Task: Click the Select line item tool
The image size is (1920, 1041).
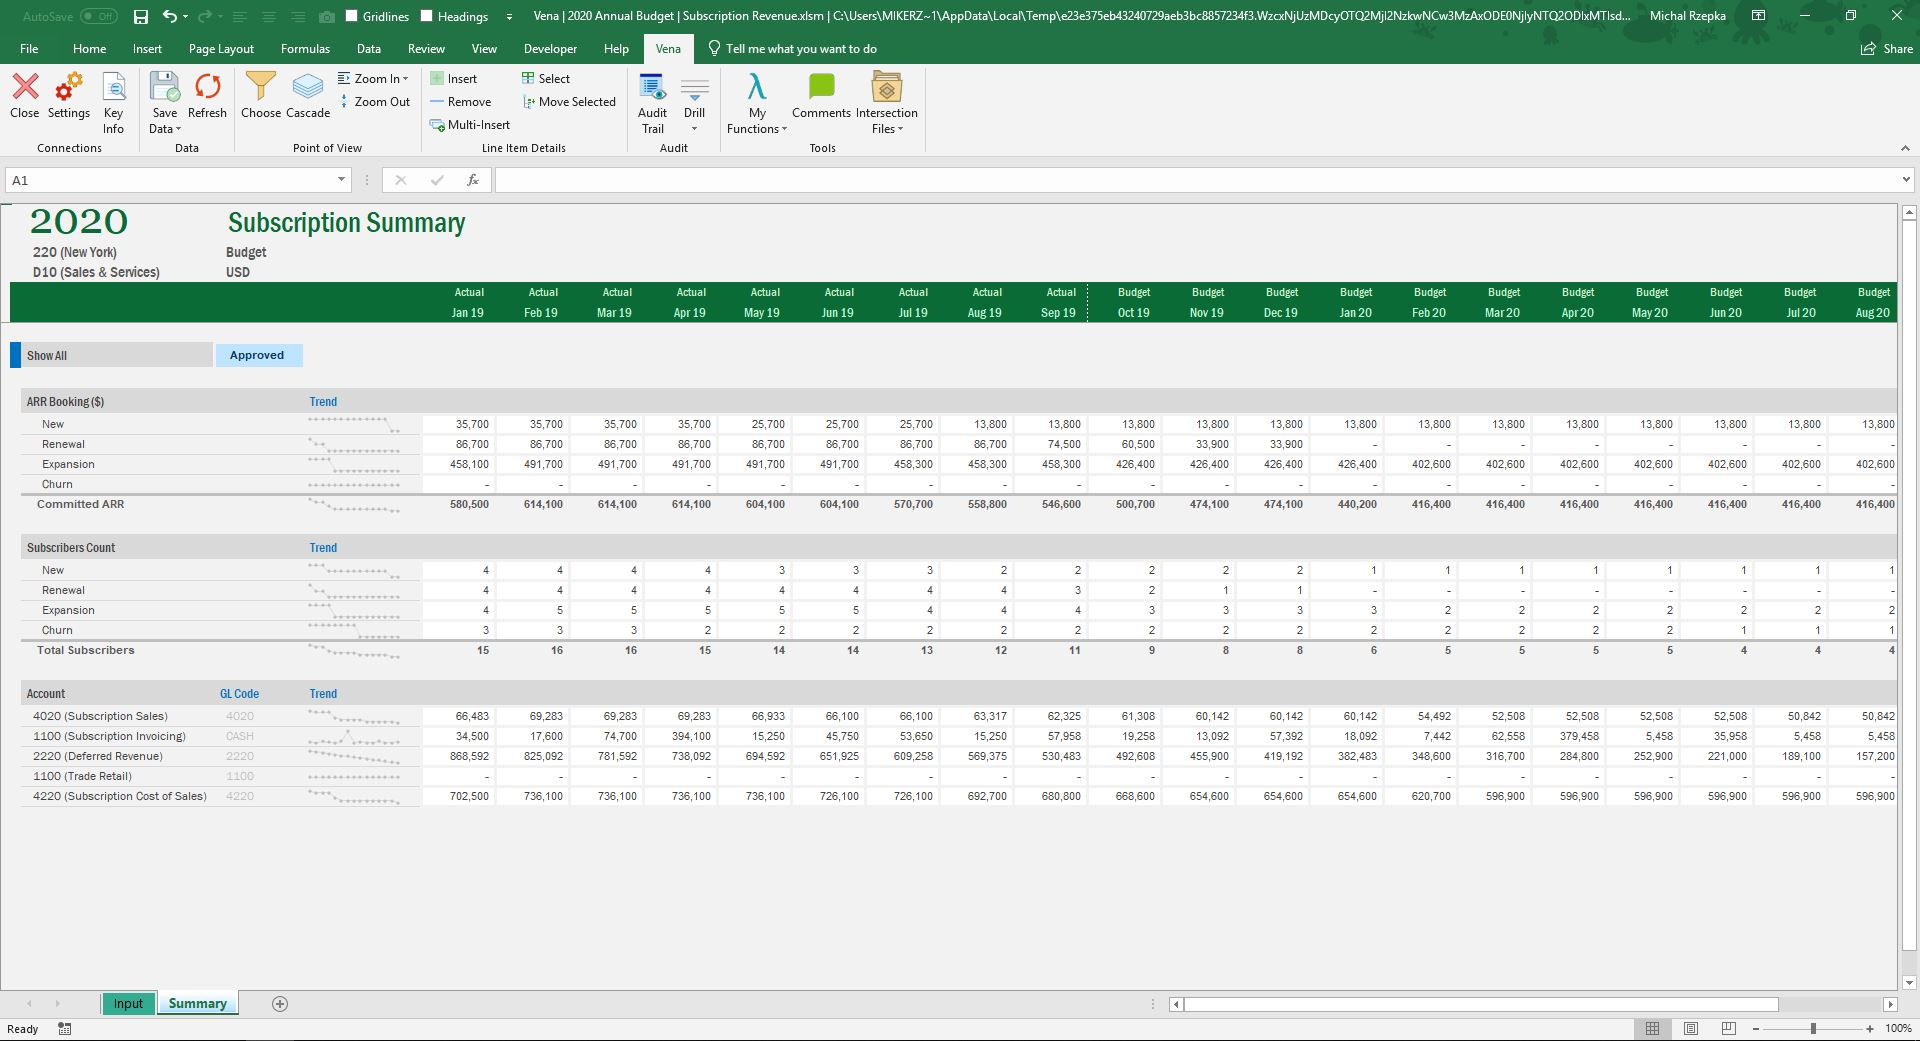Action: (x=545, y=79)
